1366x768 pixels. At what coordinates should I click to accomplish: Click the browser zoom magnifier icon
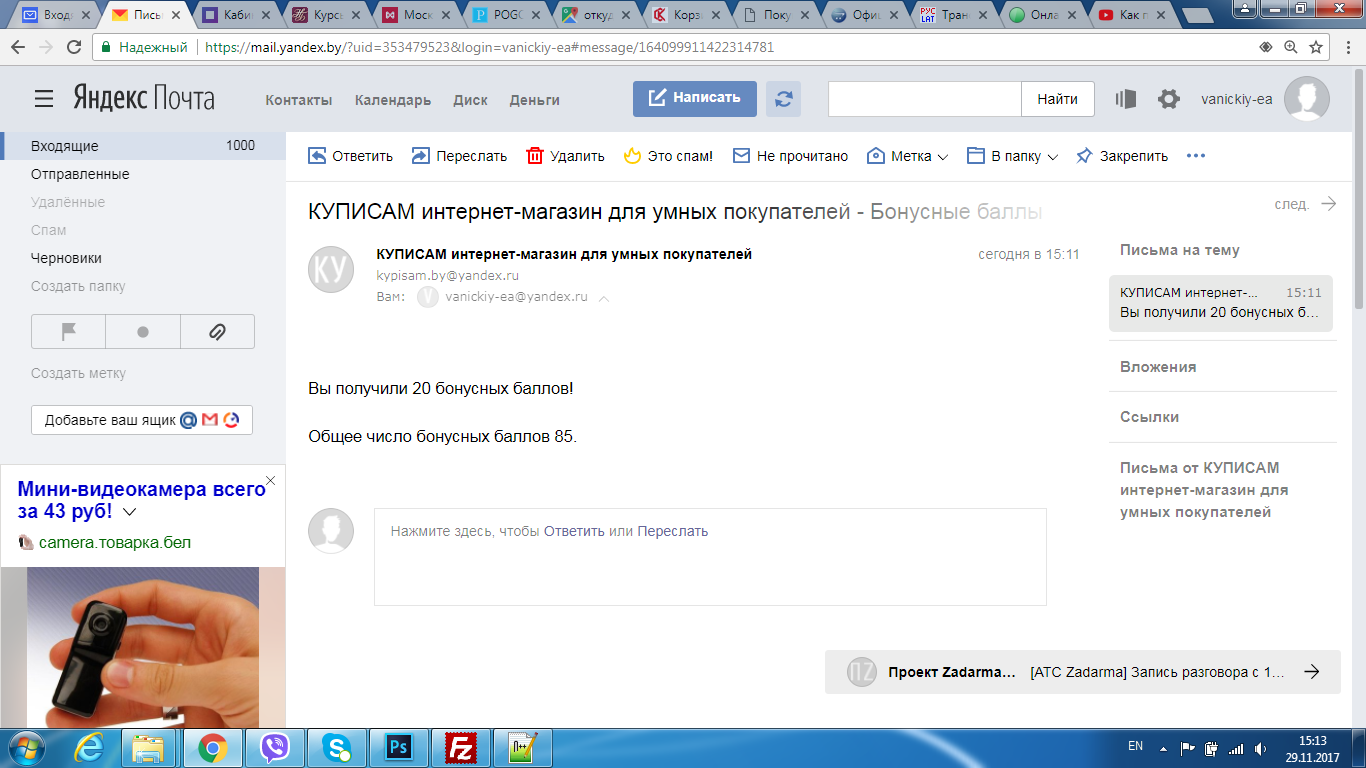(x=1291, y=47)
